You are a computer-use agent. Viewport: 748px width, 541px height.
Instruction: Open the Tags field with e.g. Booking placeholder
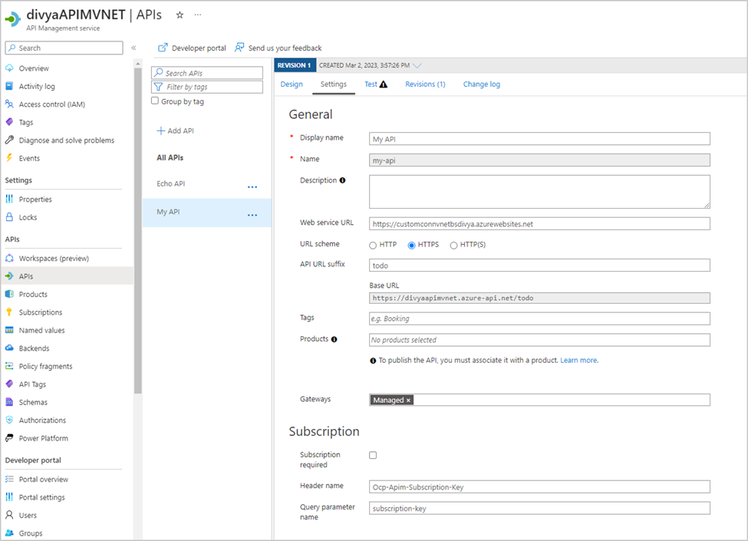tap(540, 318)
